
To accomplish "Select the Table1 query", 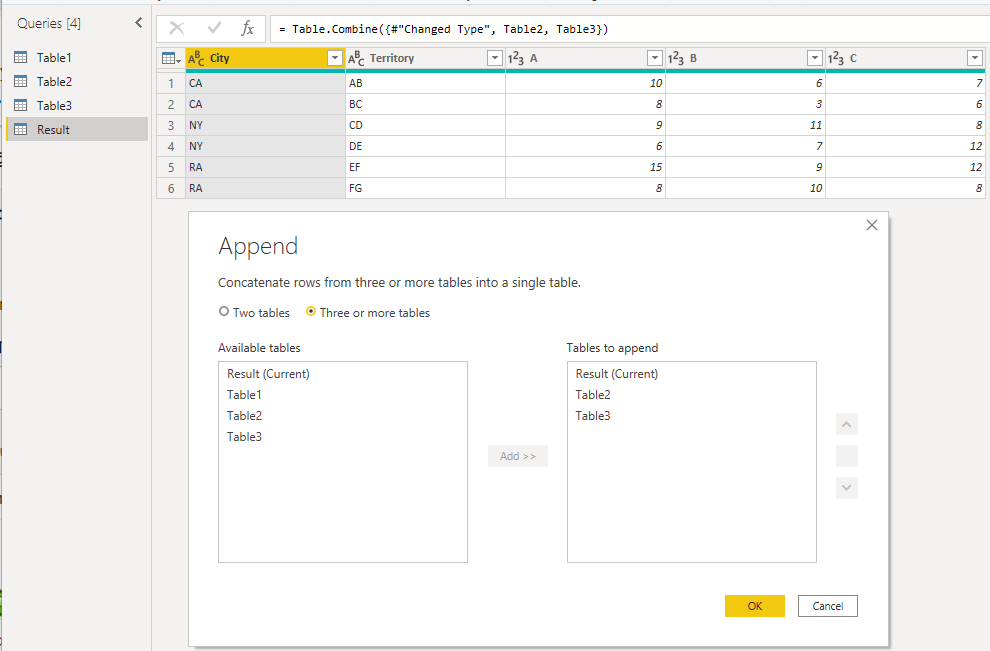I will [77, 57].
